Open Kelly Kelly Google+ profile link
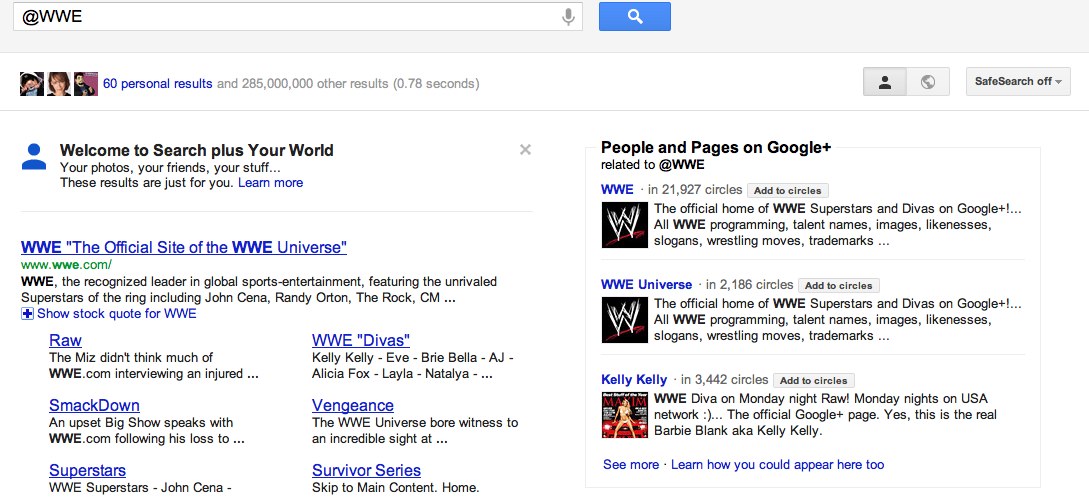Image resolution: width=1089 pixels, height=498 pixels. click(x=634, y=380)
